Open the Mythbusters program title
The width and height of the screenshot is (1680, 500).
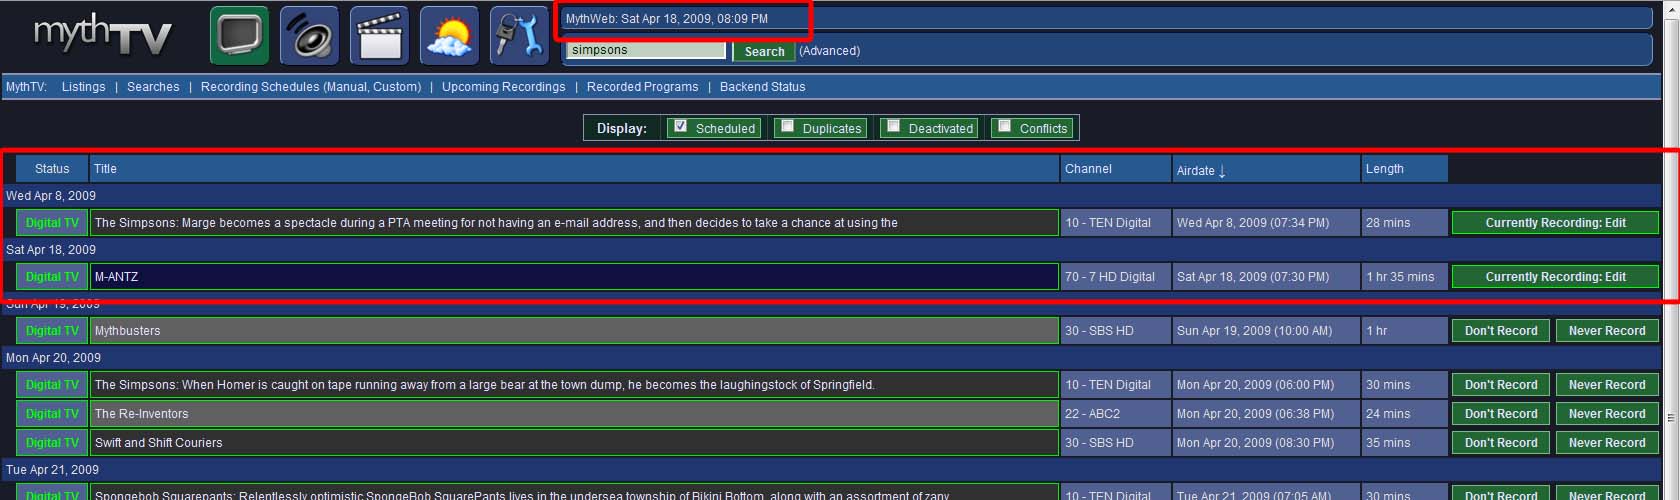(127, 331)
